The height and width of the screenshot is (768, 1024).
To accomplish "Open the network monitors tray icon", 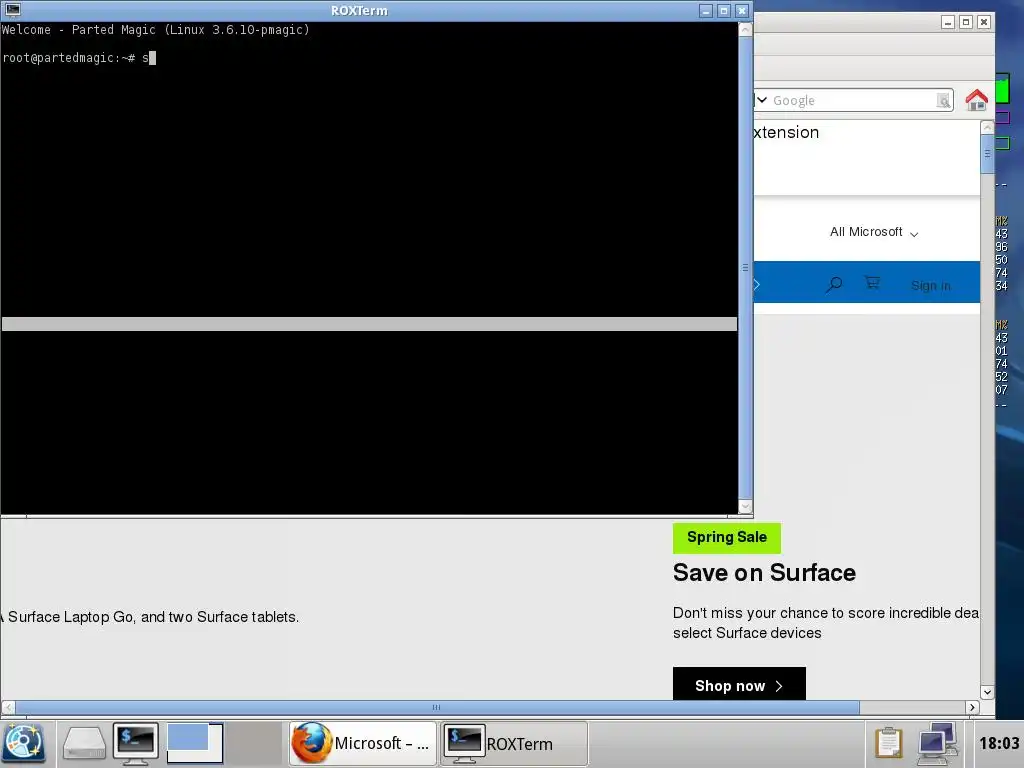I will click(937, 743).
